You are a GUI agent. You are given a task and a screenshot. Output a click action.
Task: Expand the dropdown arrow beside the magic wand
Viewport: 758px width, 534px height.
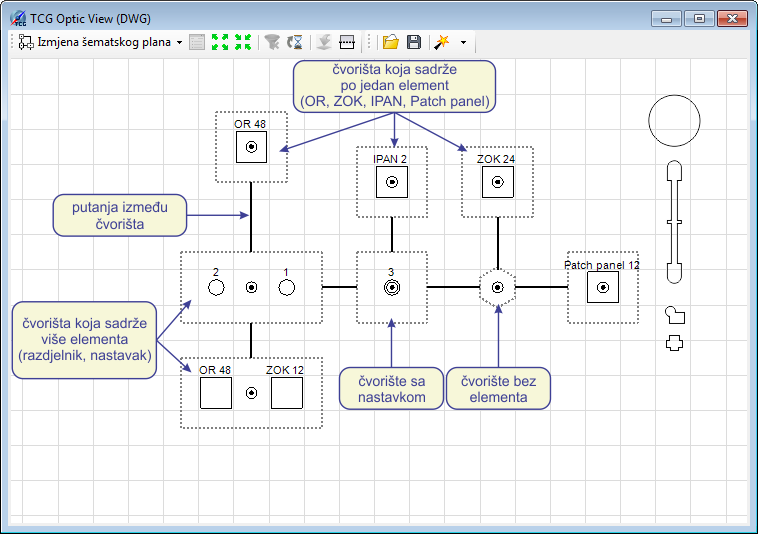pyautogui.click(x=464, y=42)
